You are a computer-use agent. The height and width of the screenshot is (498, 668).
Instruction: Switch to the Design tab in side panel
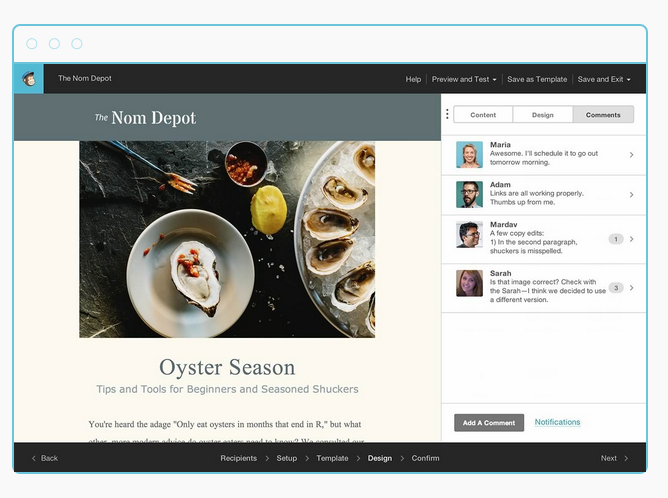[x=543, y=115]
